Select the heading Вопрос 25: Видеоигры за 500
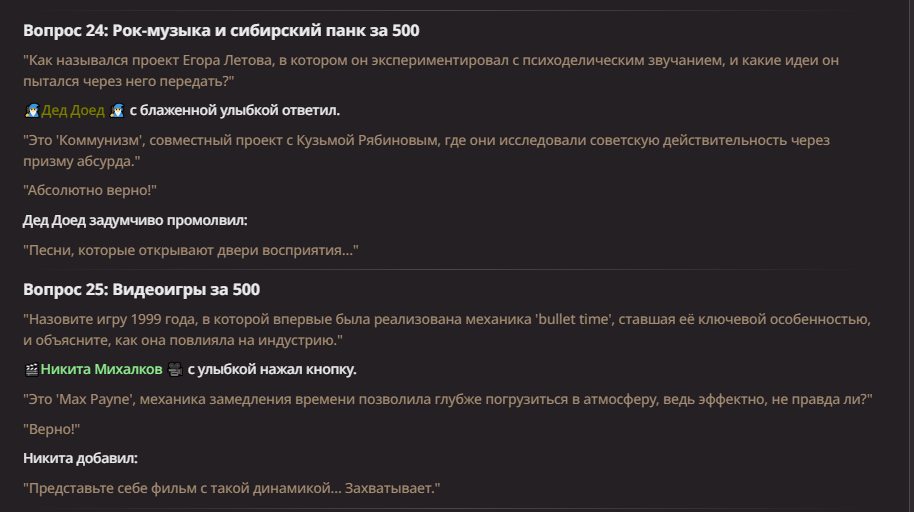Screen dimensions: 914x512 [142, 289]
